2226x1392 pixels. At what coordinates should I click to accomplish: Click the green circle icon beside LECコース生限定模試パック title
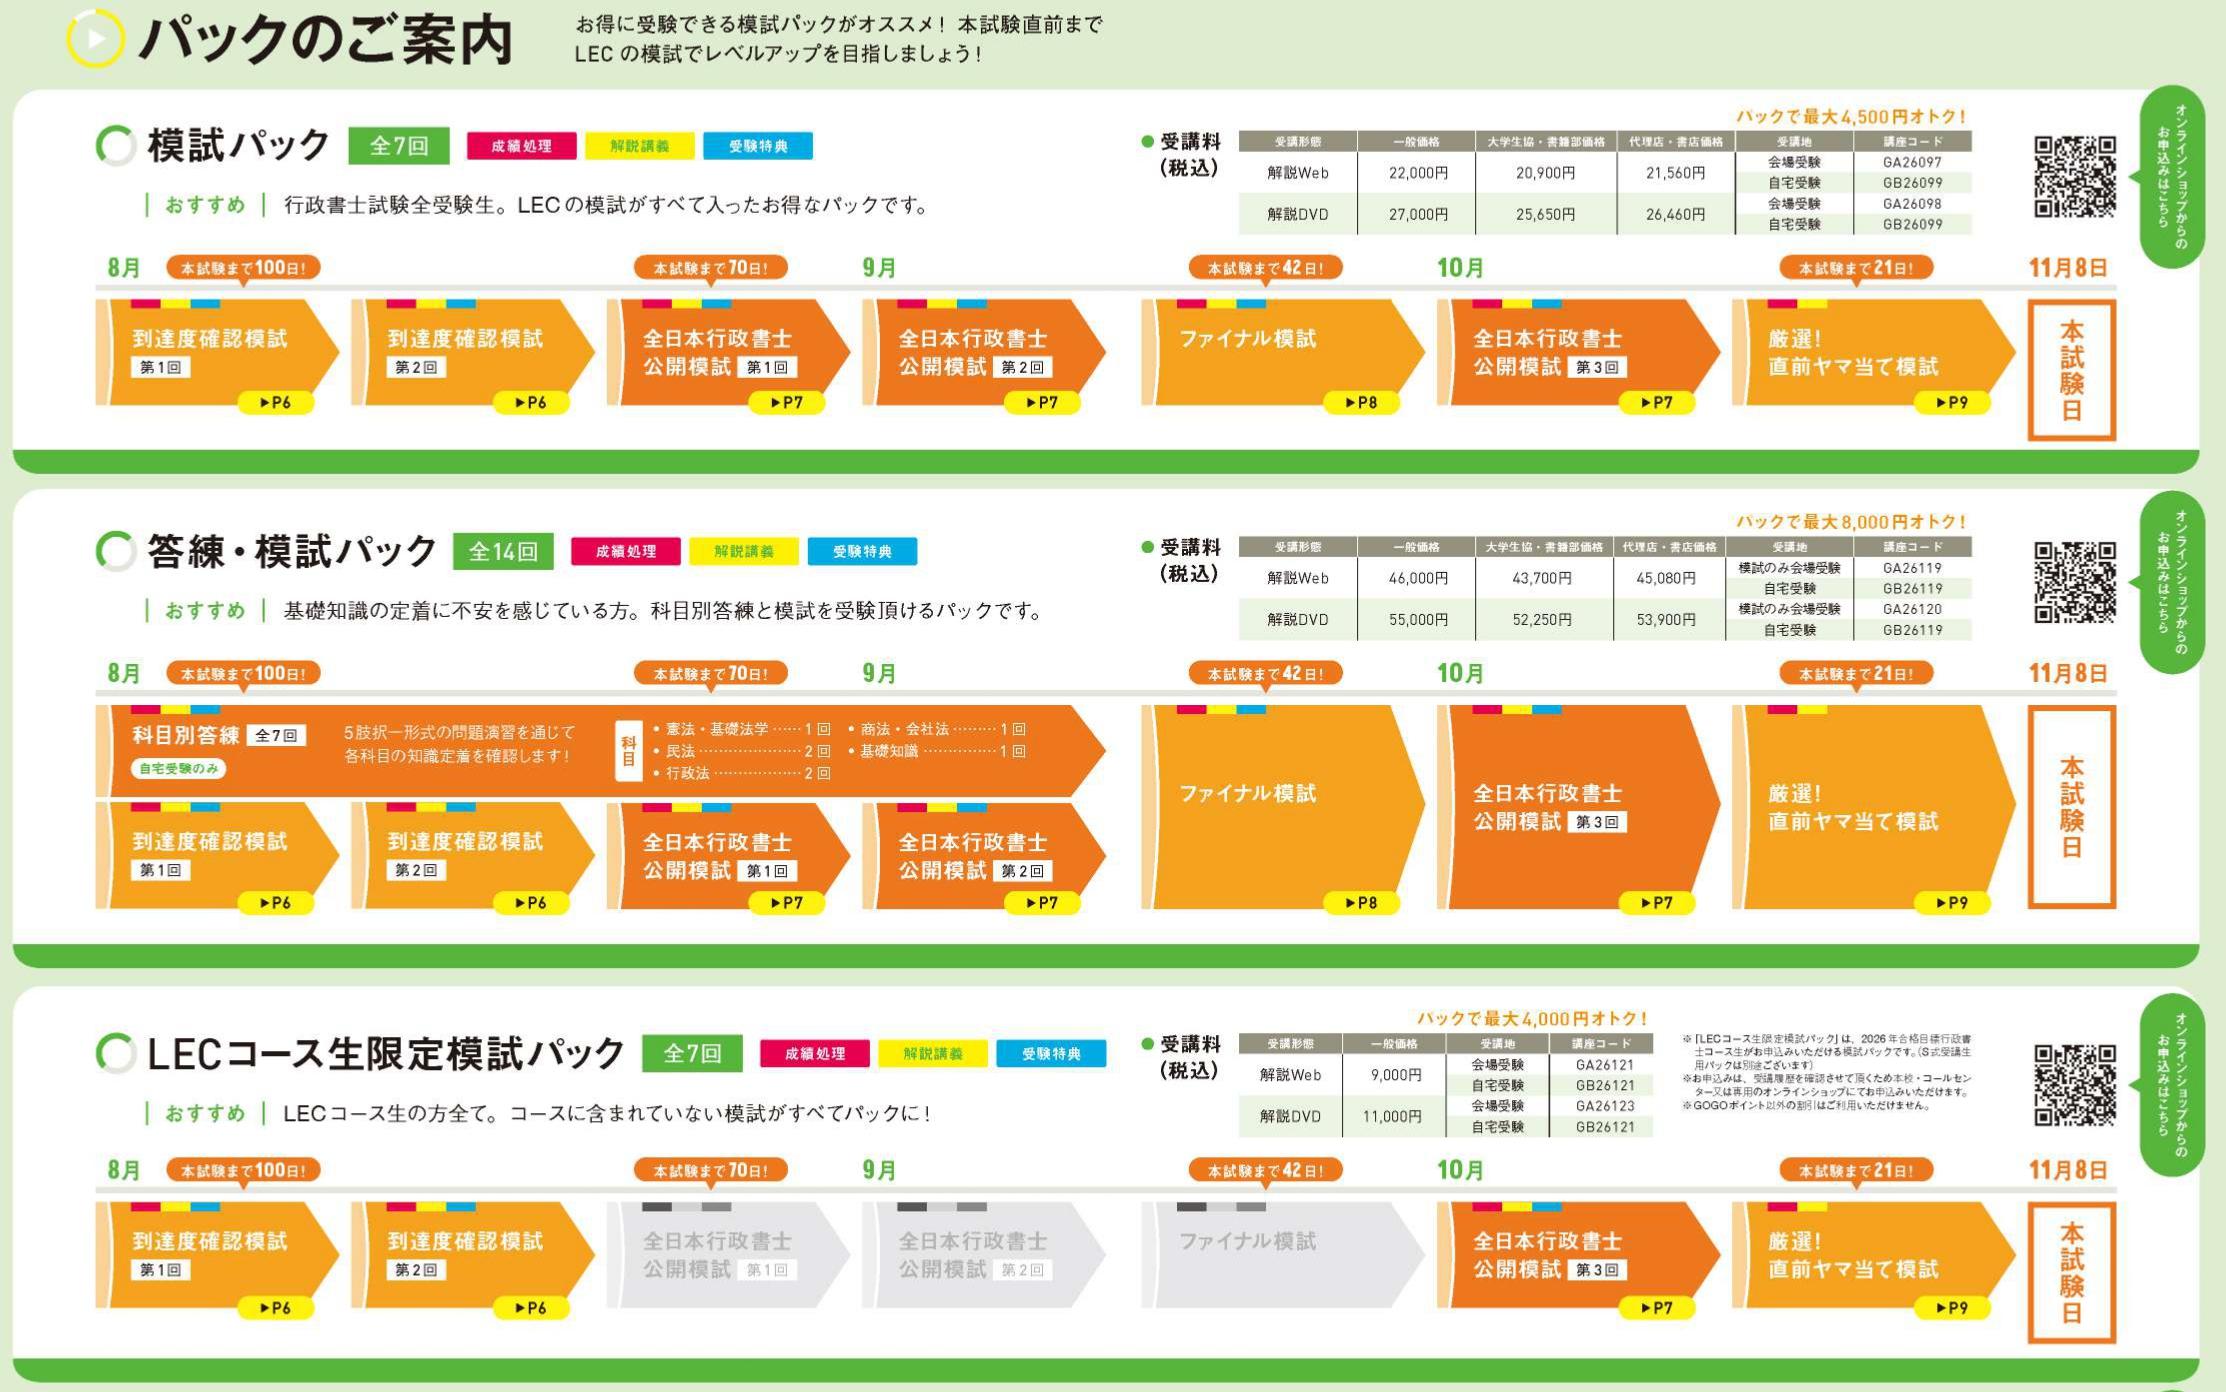coord(116,1053)
